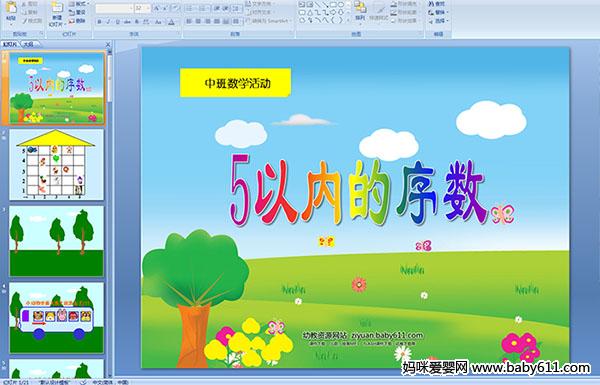Click the Copy icon in clipboard group
Image resolution: width=600 pixels, height=385 pixels.
pyautogui.click(x=24, y=12)
